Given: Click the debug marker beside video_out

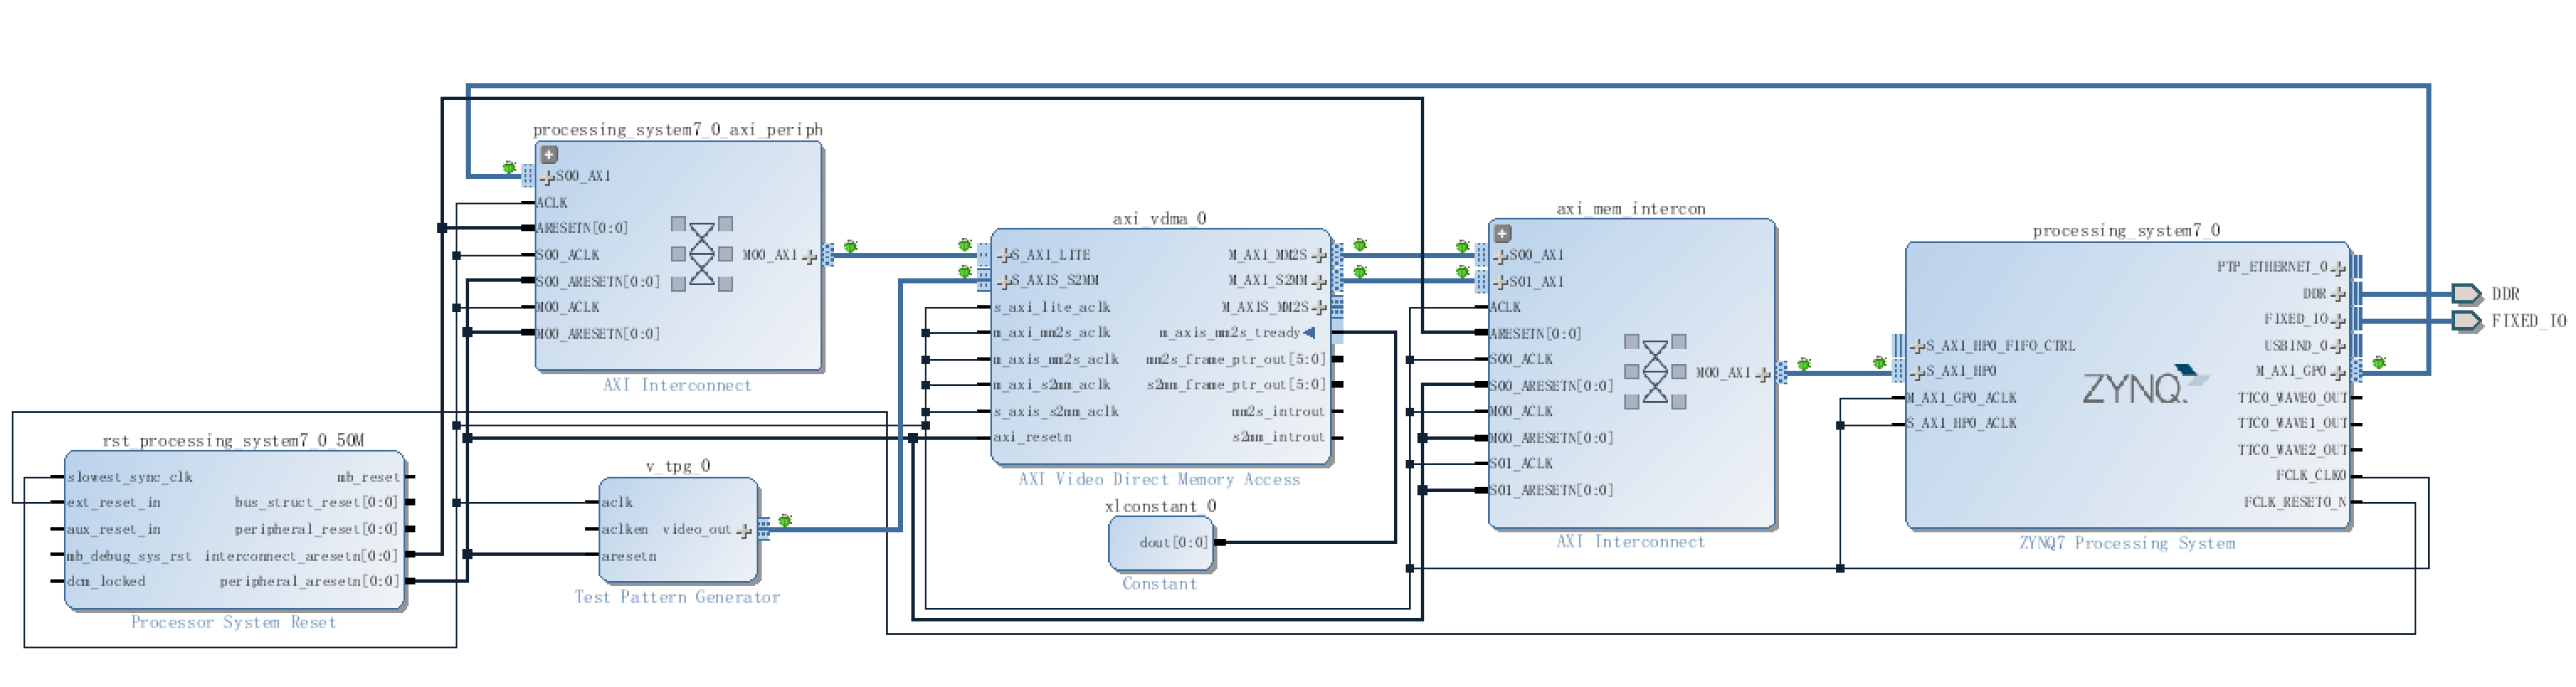Looking at the screenshot, I should click(x=785, y=521).
